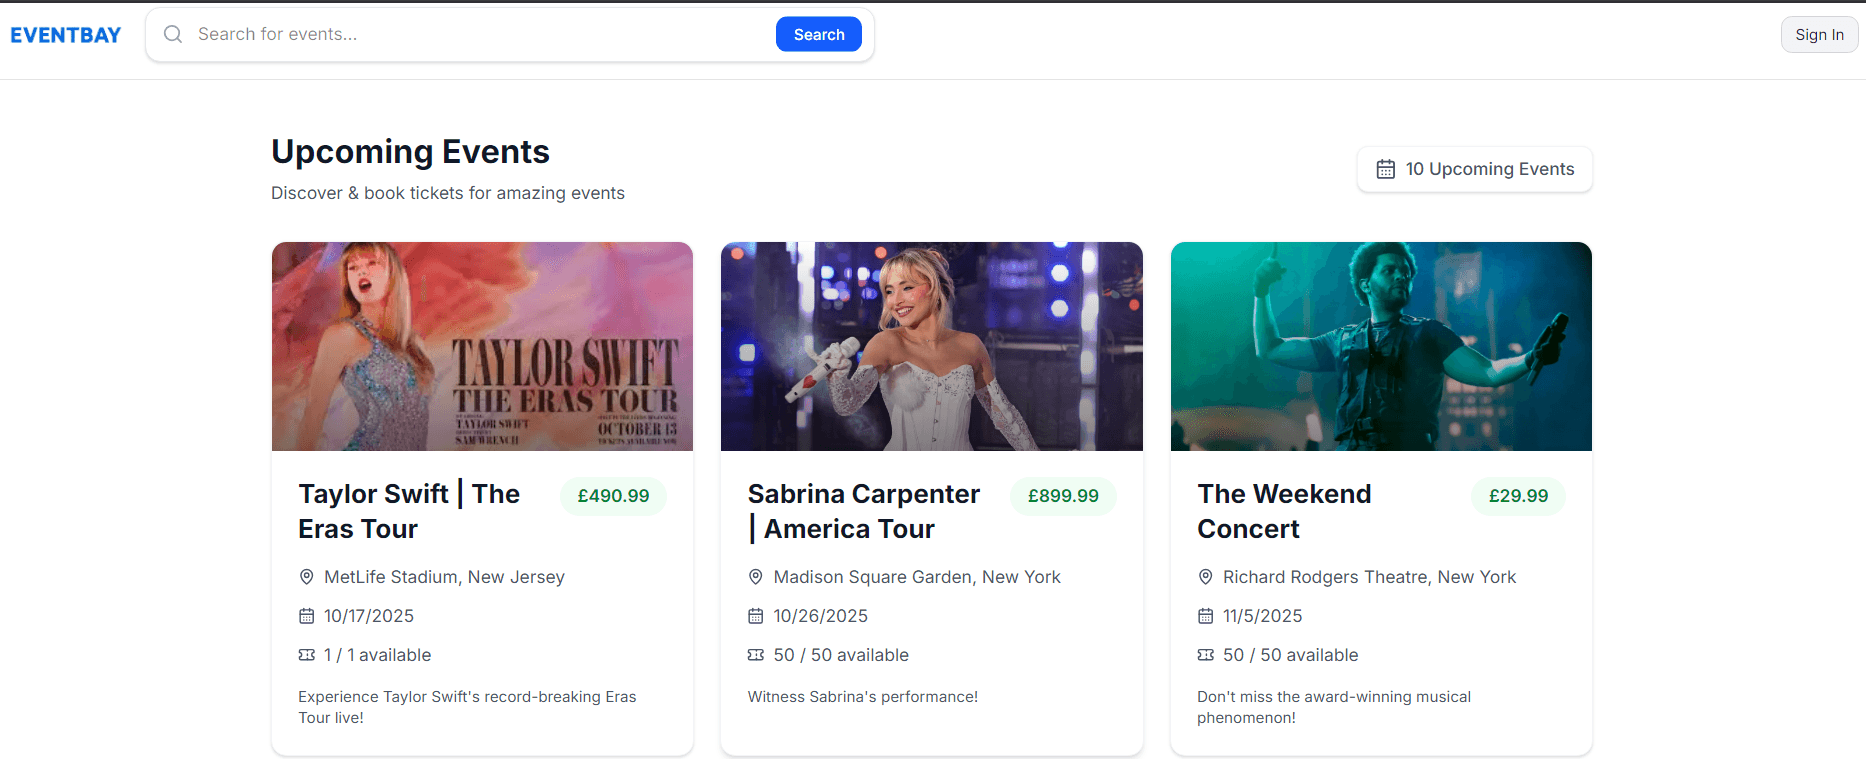
Task: Click calendar icon in Upcoming Events badge
Action: click(x=1385, y=169)
